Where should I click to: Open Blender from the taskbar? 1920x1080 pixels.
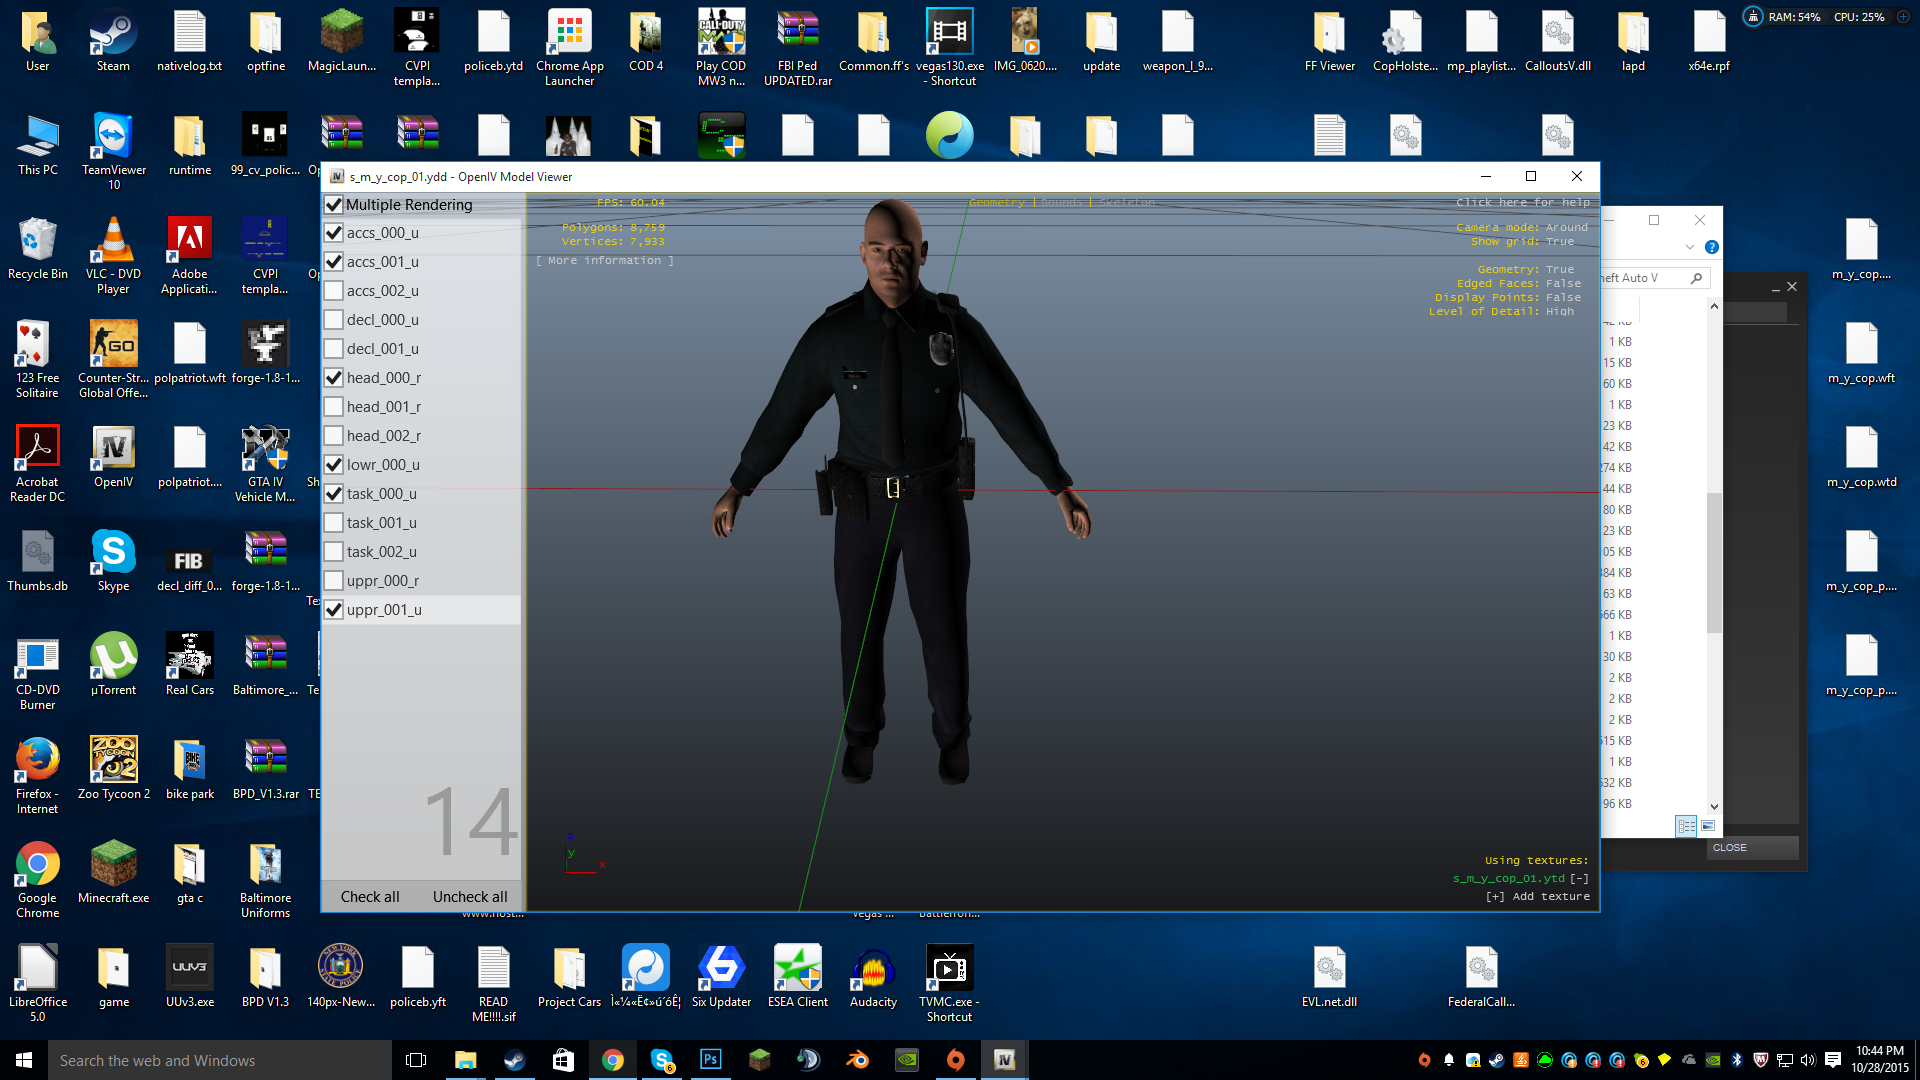857,1060
